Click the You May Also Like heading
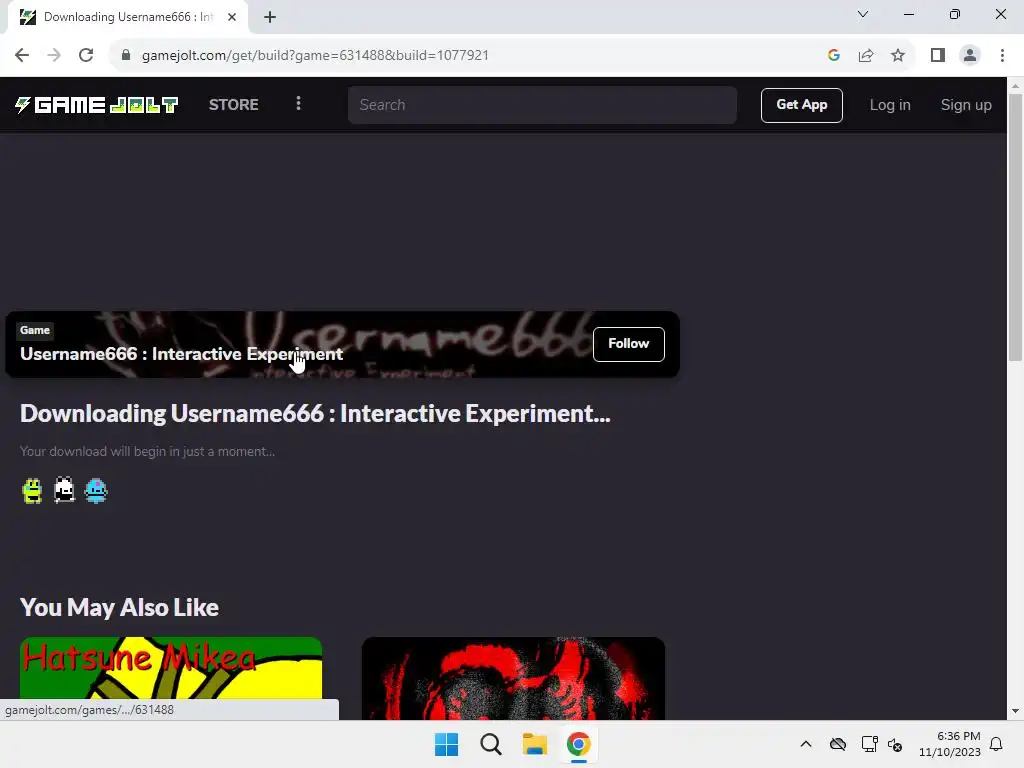The image size is (1024, 768). 120,607
